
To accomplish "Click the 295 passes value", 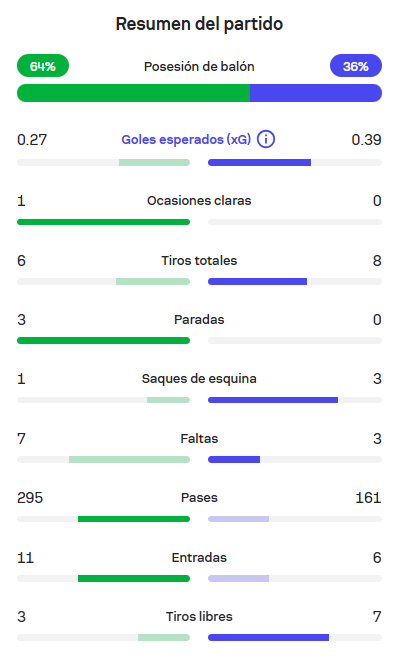I will coord(30,498).
